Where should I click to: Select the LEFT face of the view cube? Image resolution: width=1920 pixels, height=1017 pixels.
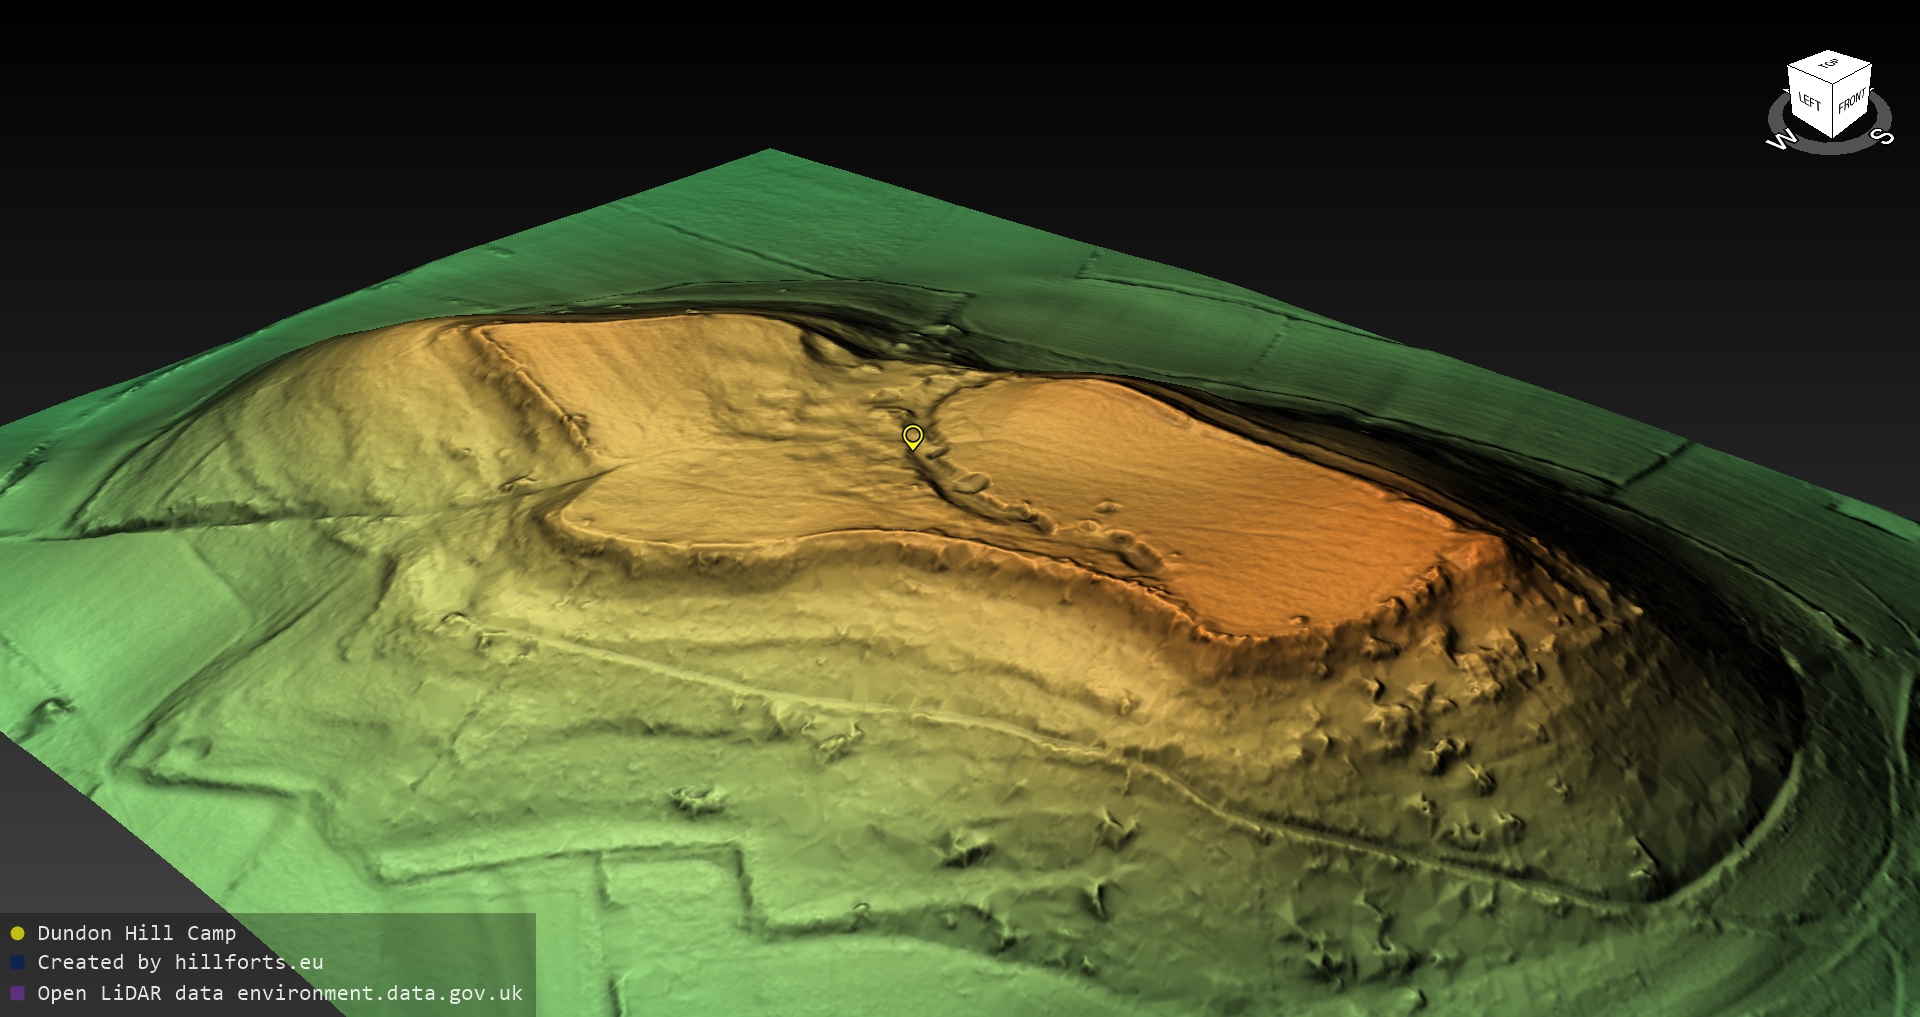click(1809, 101)
